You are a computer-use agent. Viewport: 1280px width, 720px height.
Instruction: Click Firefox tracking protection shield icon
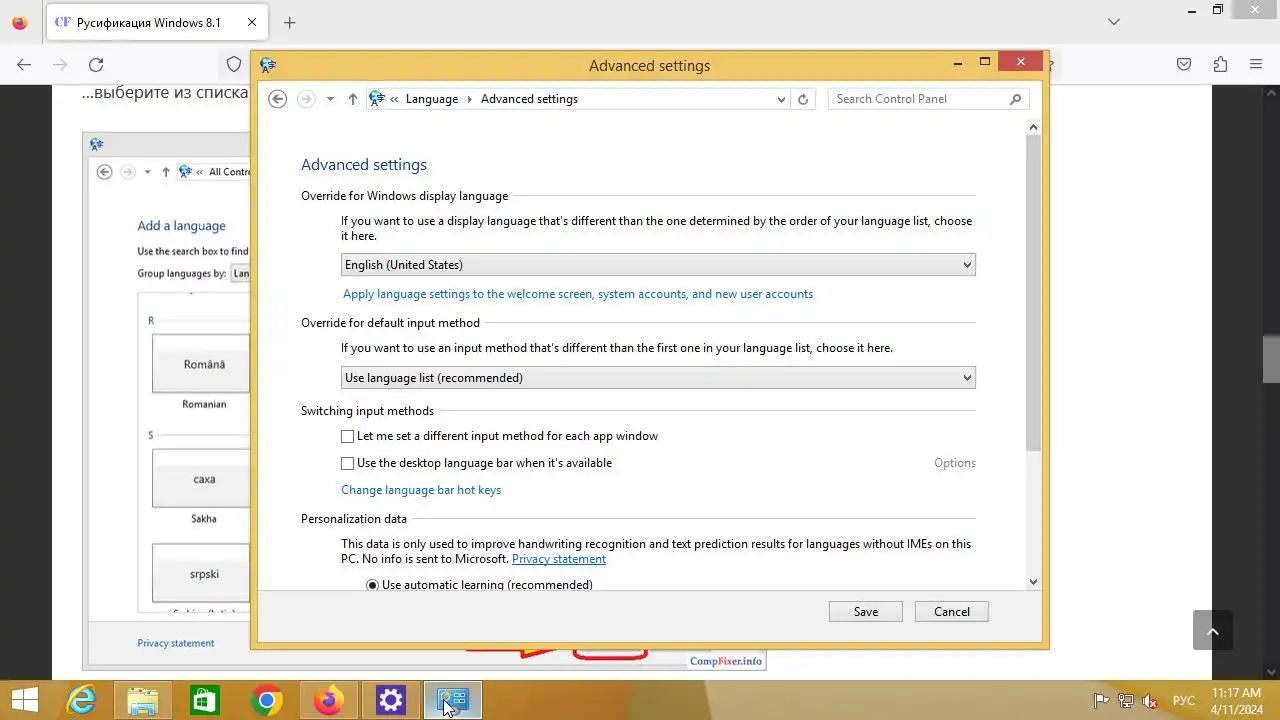[x=234, y=64]
